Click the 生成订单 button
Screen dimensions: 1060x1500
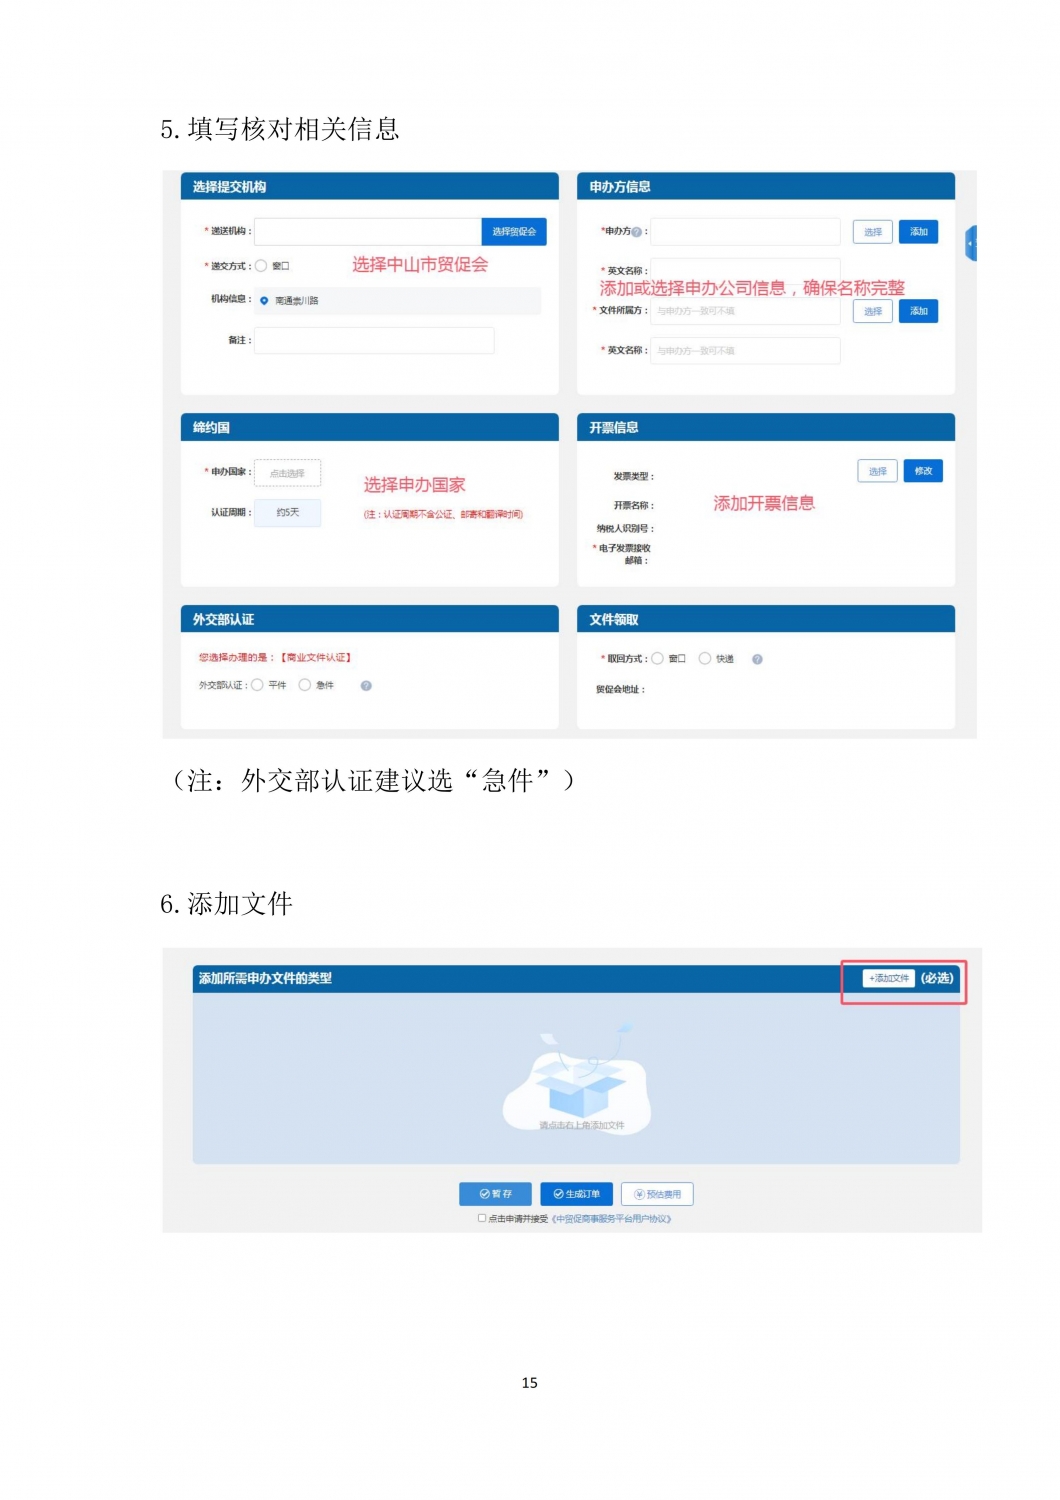pyautogui.click(x=576, y=1194)
